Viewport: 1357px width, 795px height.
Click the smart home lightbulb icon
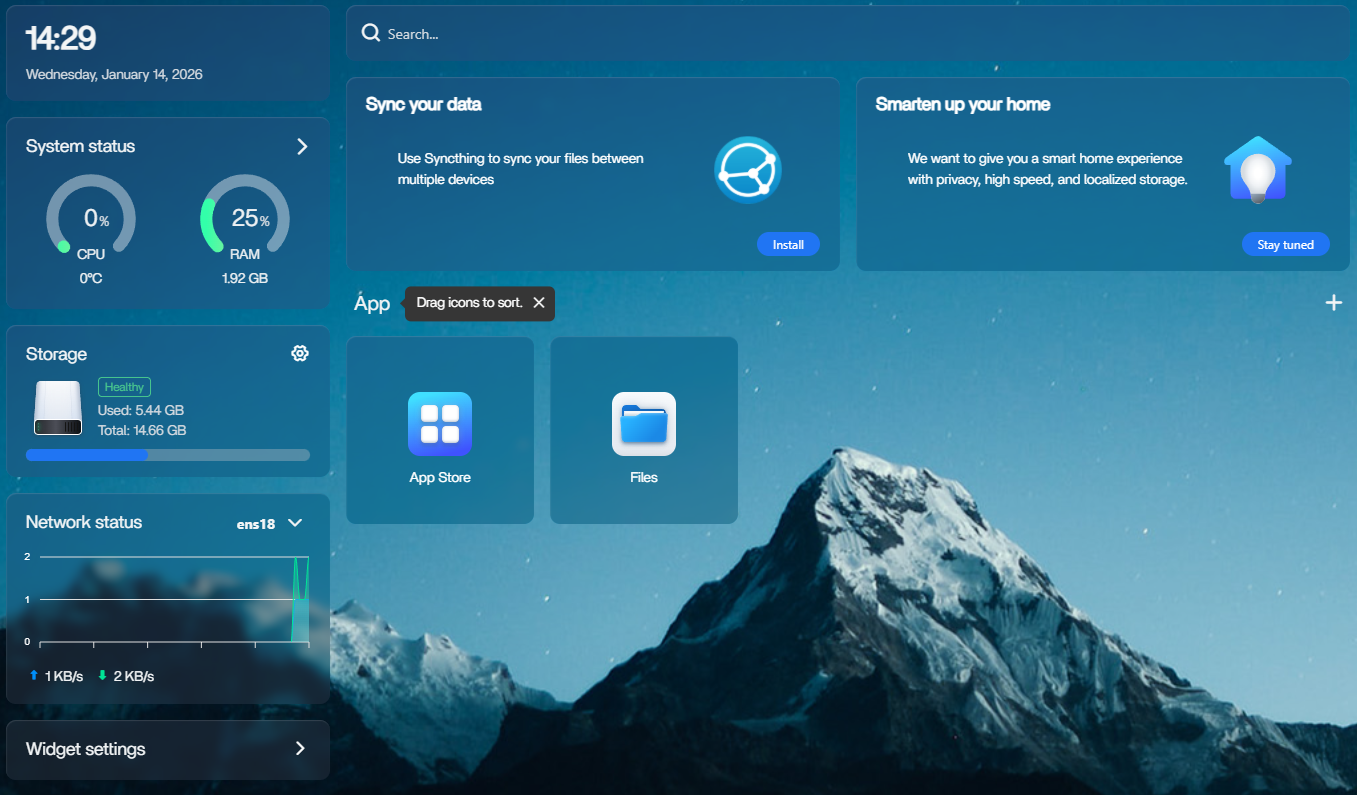point(1257,170)
